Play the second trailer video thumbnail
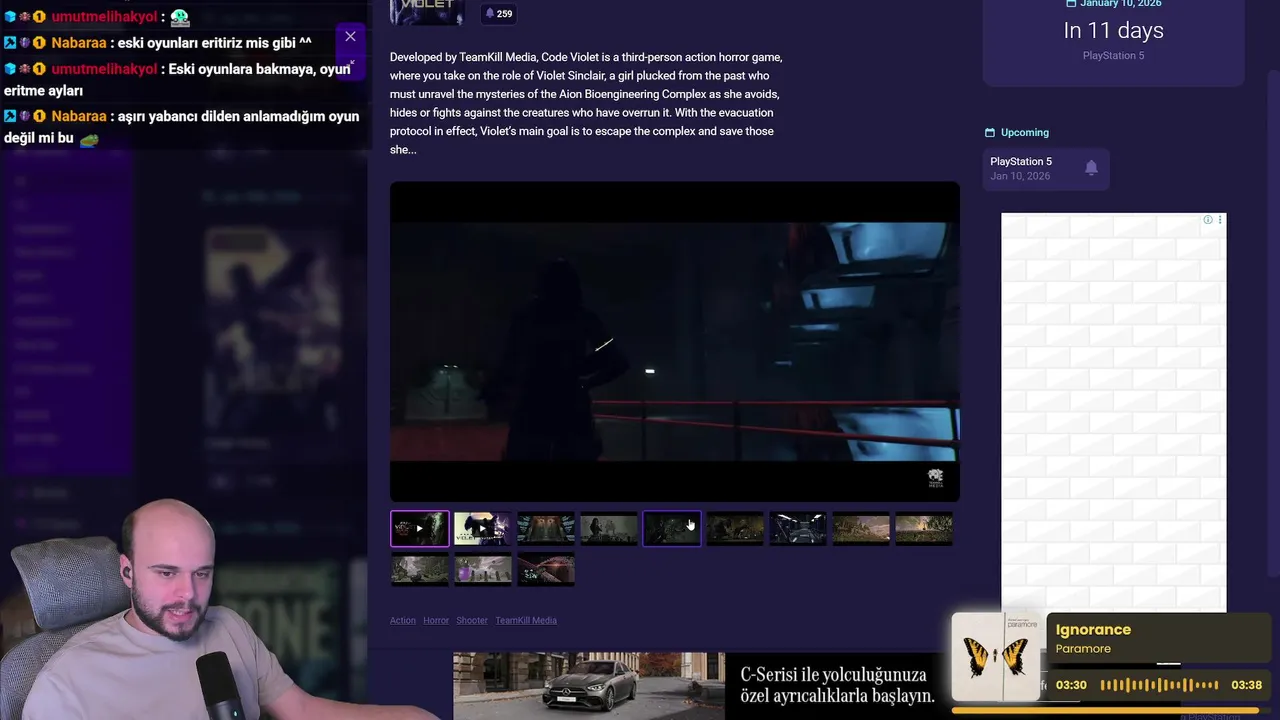 pyautogui.click(x=482, y=528)
